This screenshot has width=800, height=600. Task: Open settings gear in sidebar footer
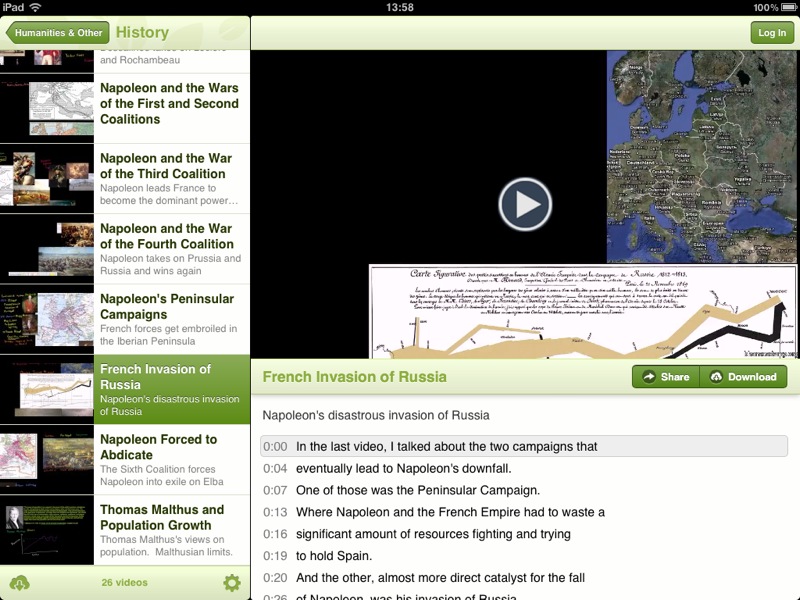click(x=232, y=583)
